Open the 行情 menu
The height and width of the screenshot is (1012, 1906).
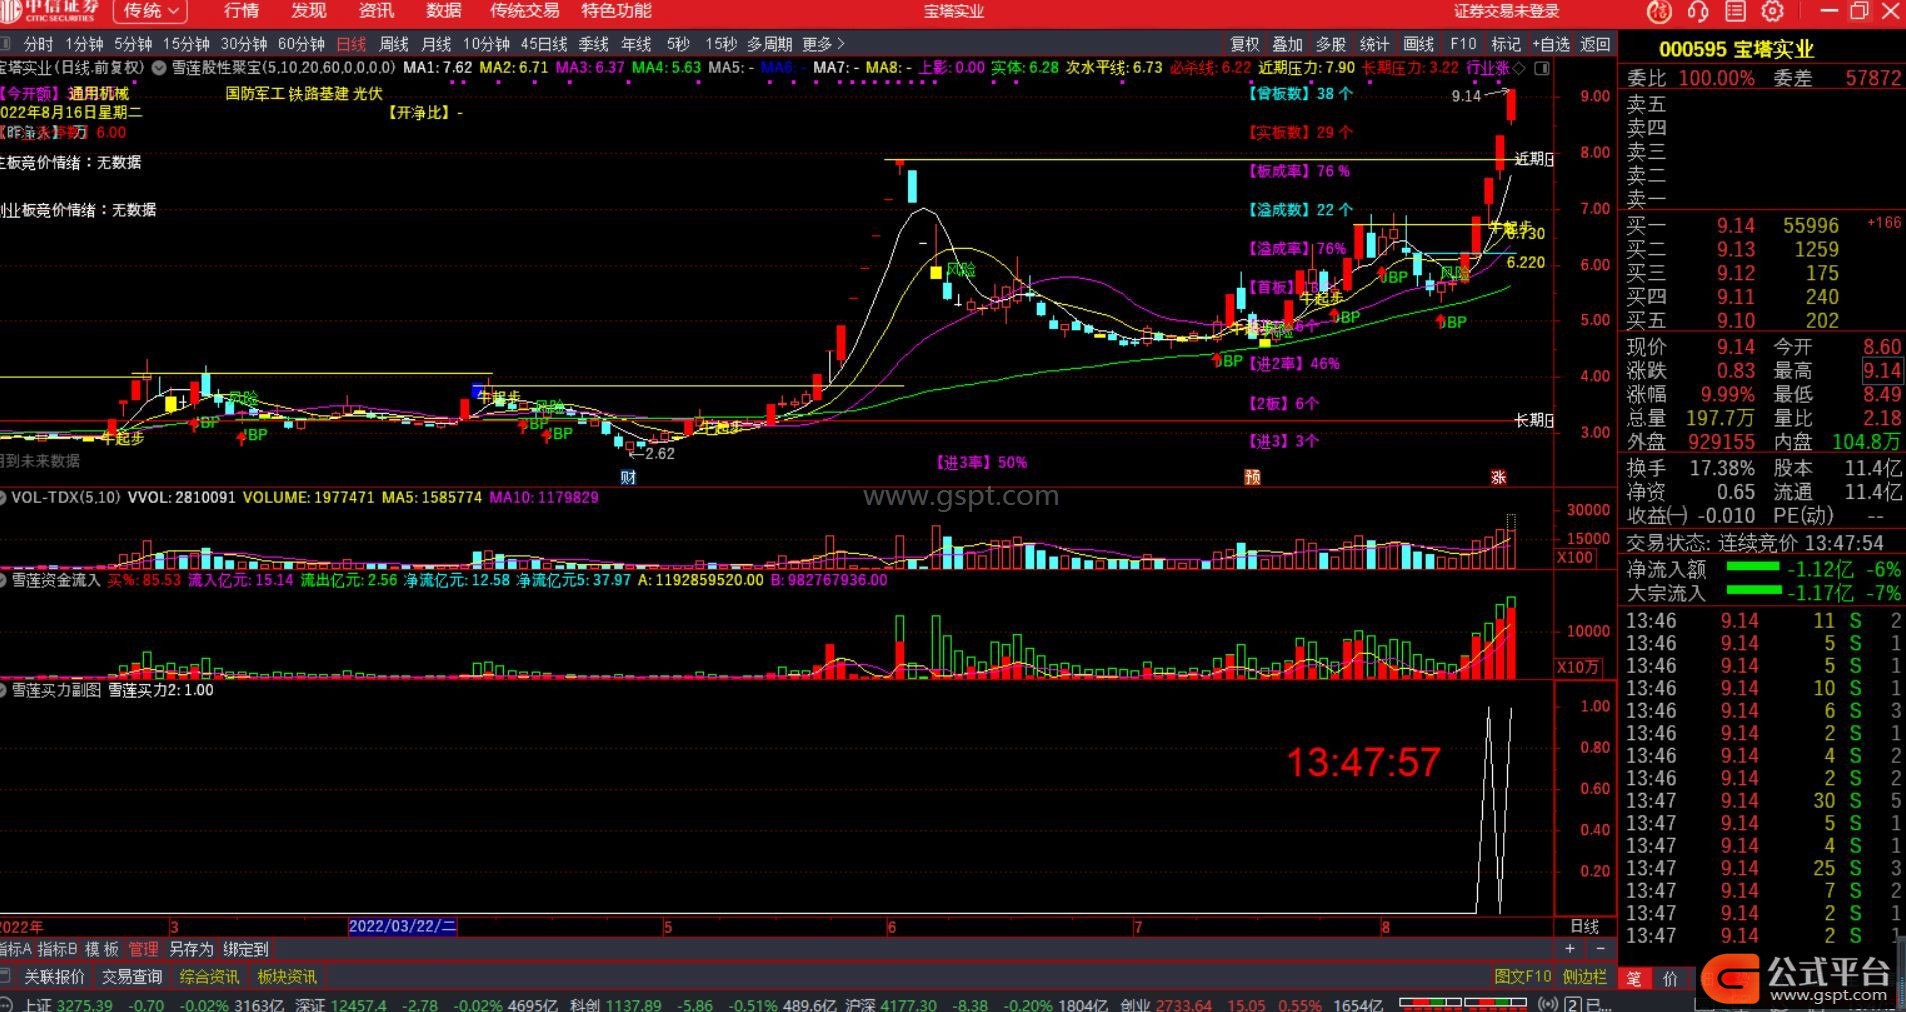(x=241, y=11)
